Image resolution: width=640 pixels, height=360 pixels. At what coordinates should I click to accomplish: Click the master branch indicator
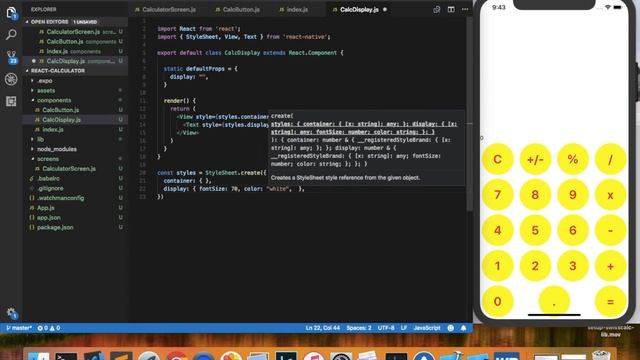[x=19, y=328]
